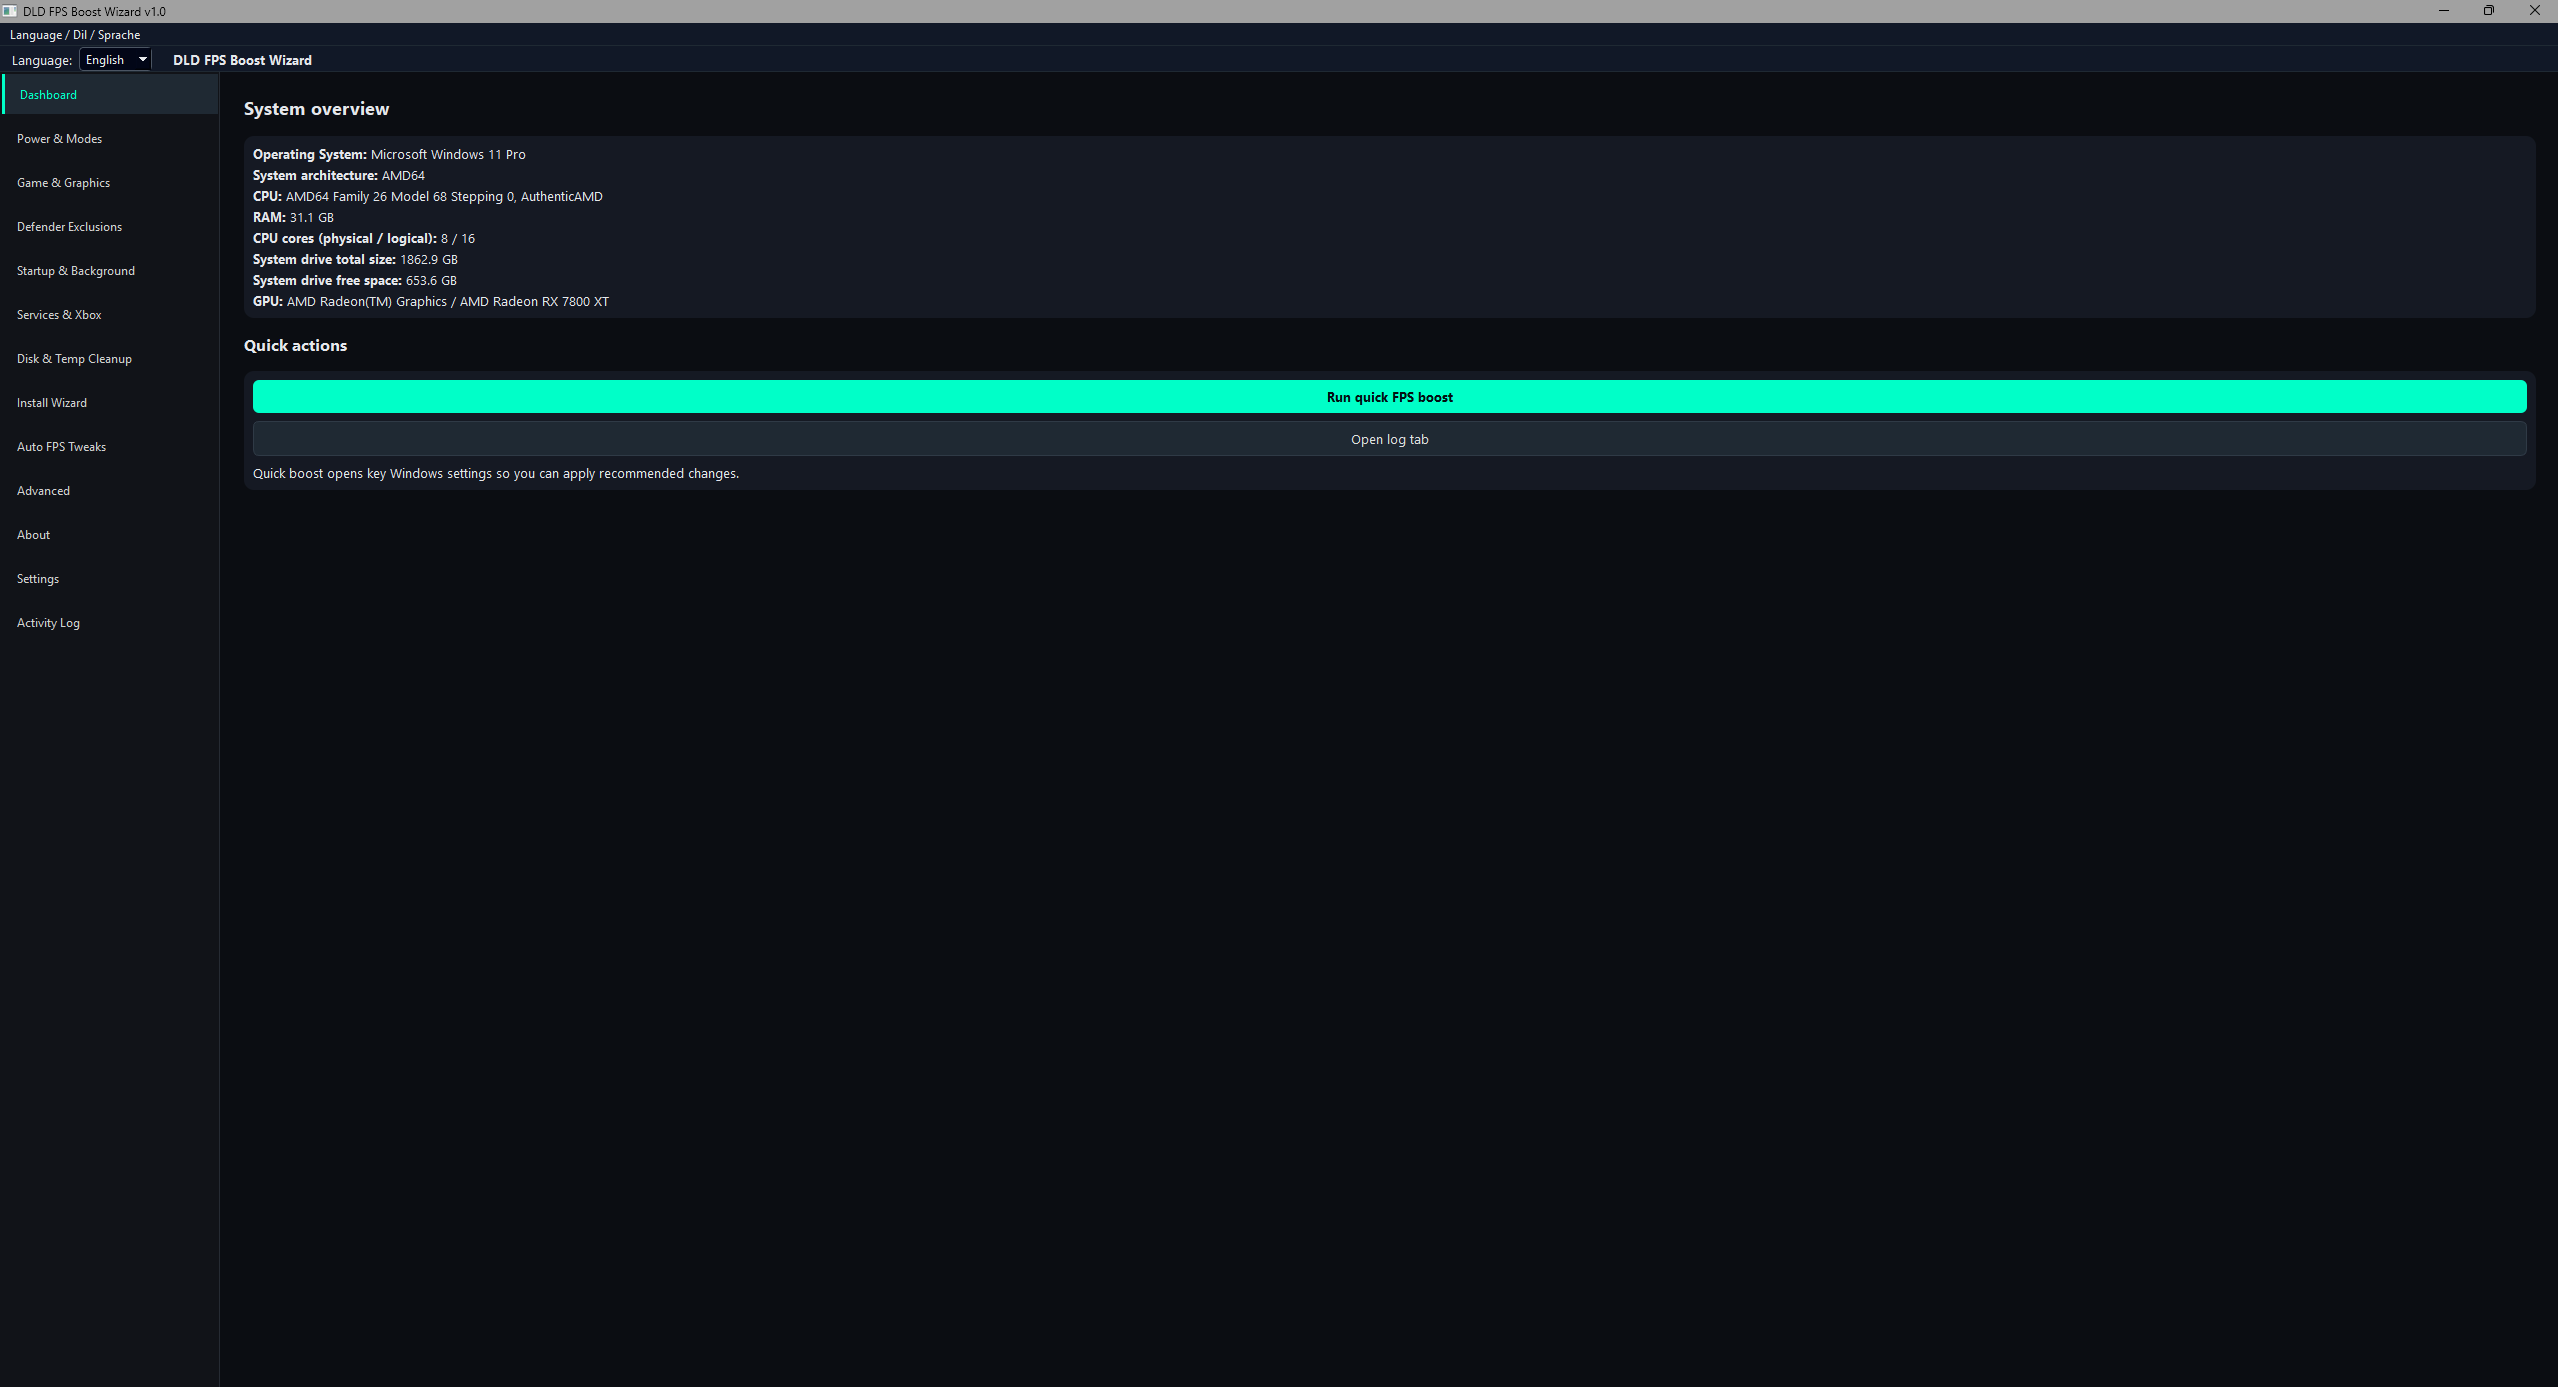The height and width of the screenshot is (1387, 2558).
Task: Open the Install Wizard page
Action: coord(52,403)
